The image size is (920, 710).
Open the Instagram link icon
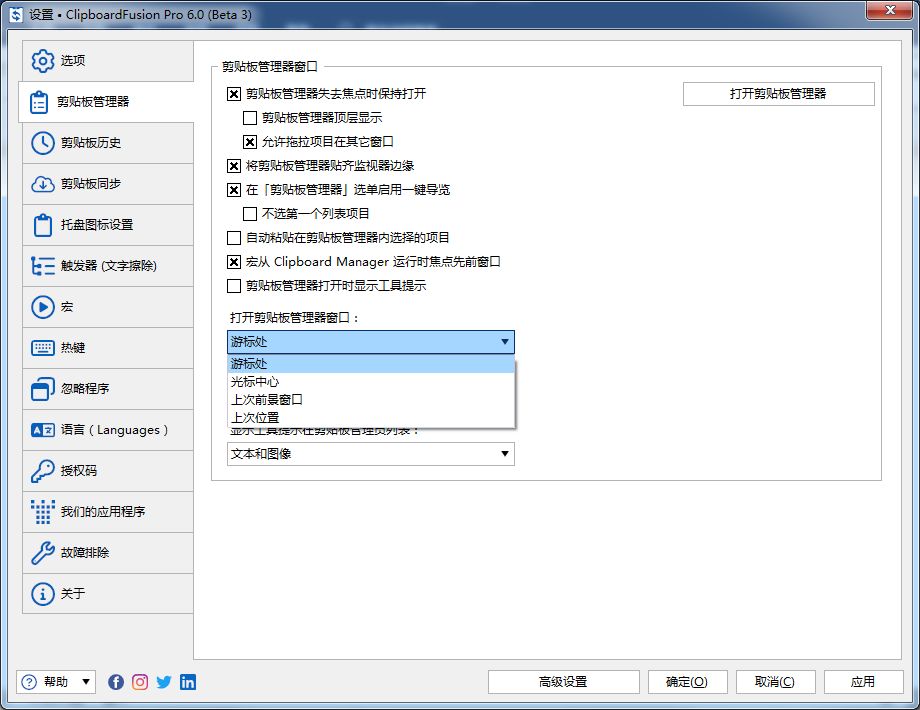click(140, 682)
